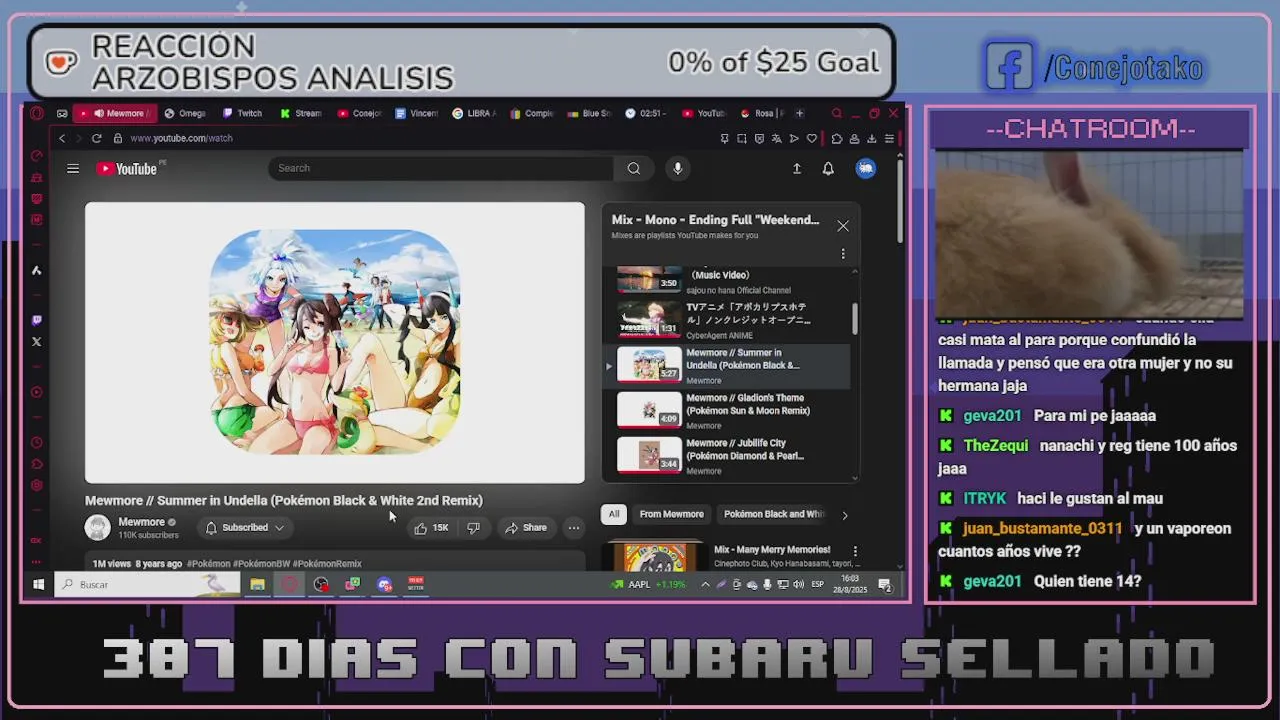The height and width of the screenshot is (720, 1280).
Task: Switch to the LIBRA browser tab
Action: [x=474, y=113]
